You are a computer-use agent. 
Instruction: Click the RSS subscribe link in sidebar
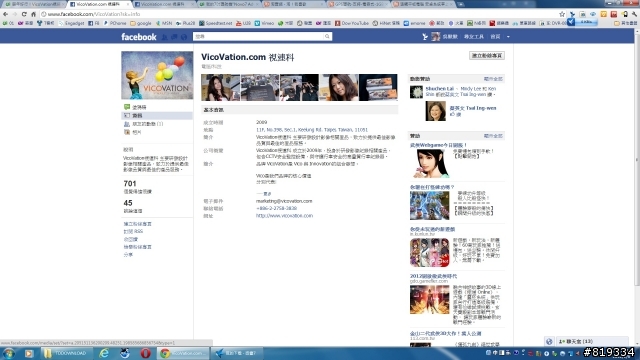133,231
